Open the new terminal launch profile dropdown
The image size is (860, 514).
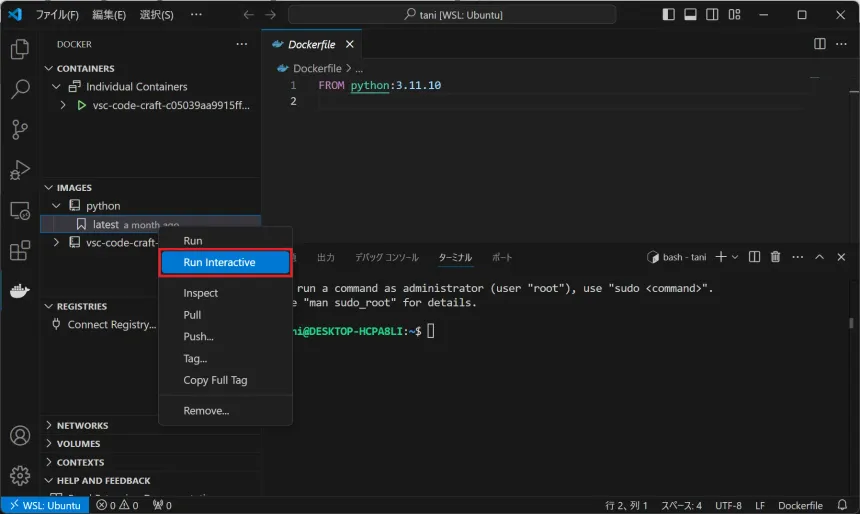click(735, 257)
